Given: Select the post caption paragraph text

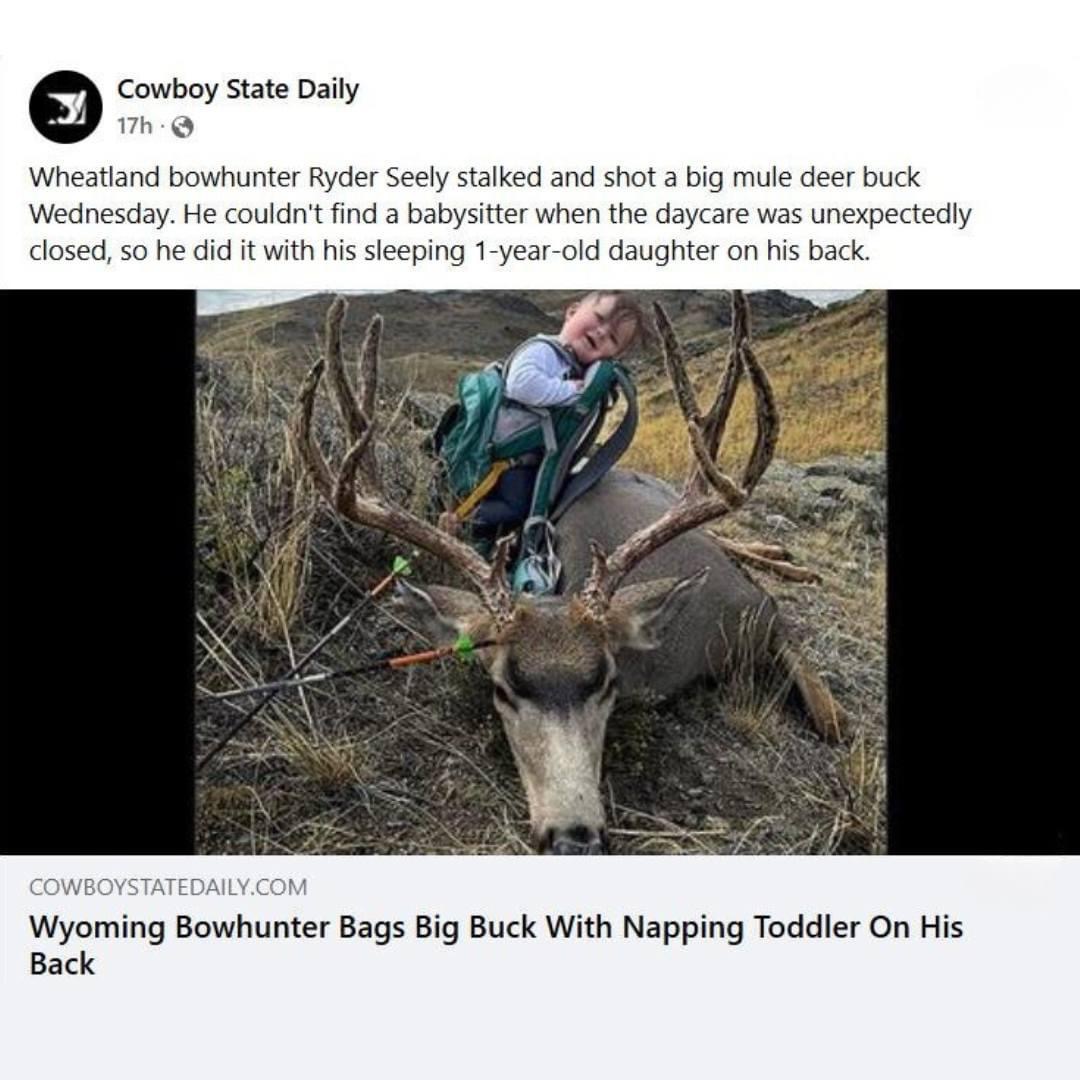Looking at the screenshot, I should tap(500, 214).
